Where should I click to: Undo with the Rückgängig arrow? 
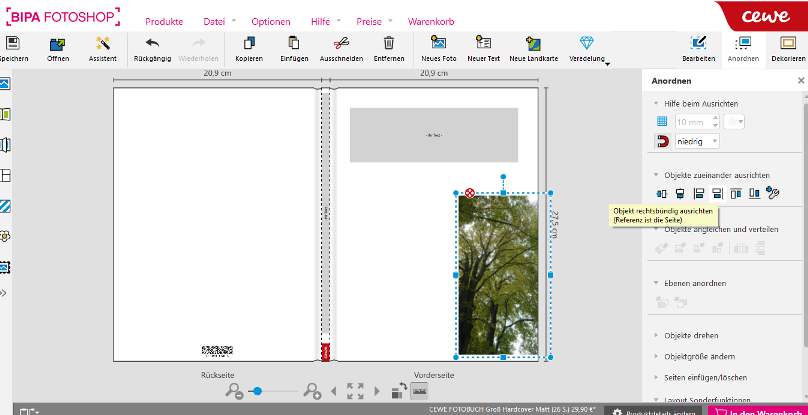pos(152,43)
